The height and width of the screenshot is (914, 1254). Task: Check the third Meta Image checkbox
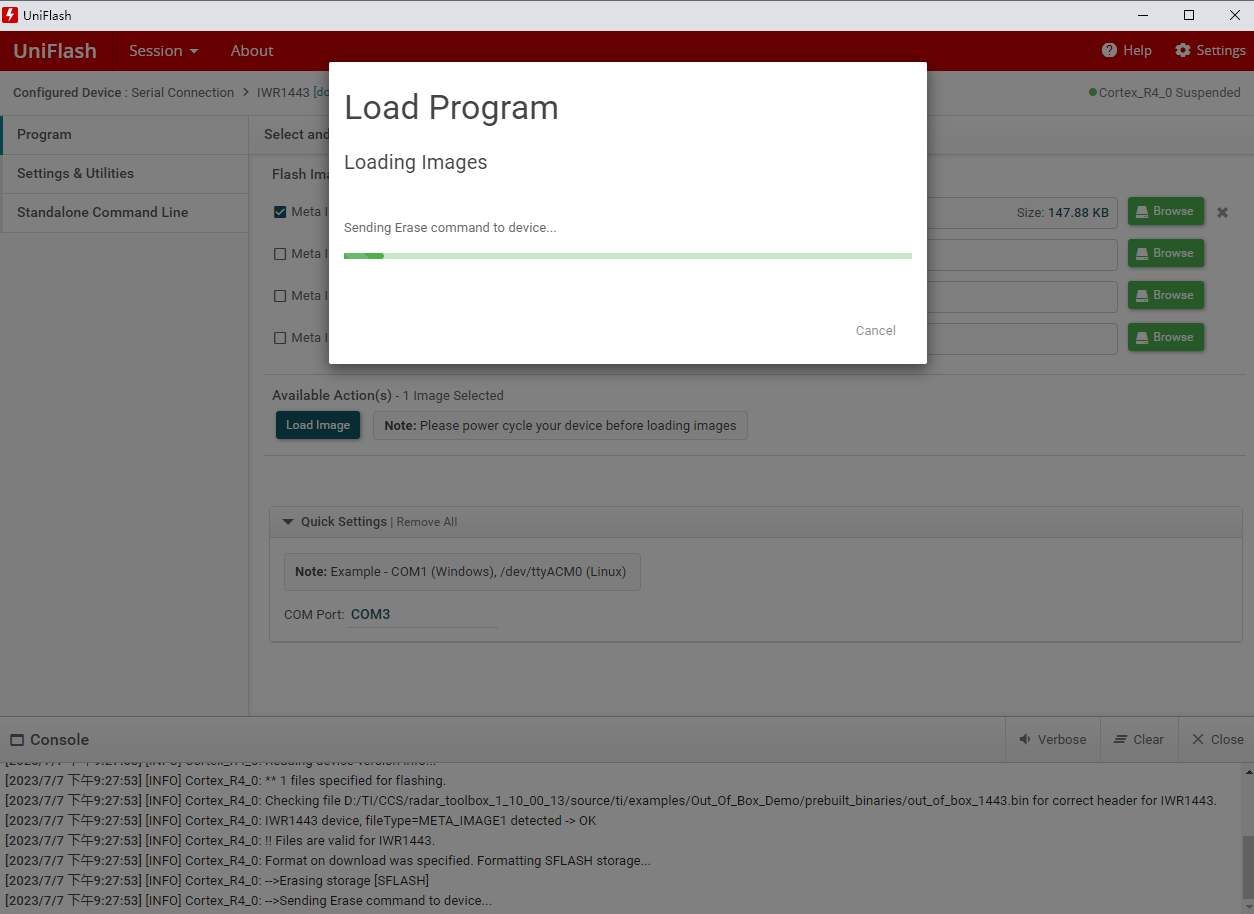click(x=280, y=296)
